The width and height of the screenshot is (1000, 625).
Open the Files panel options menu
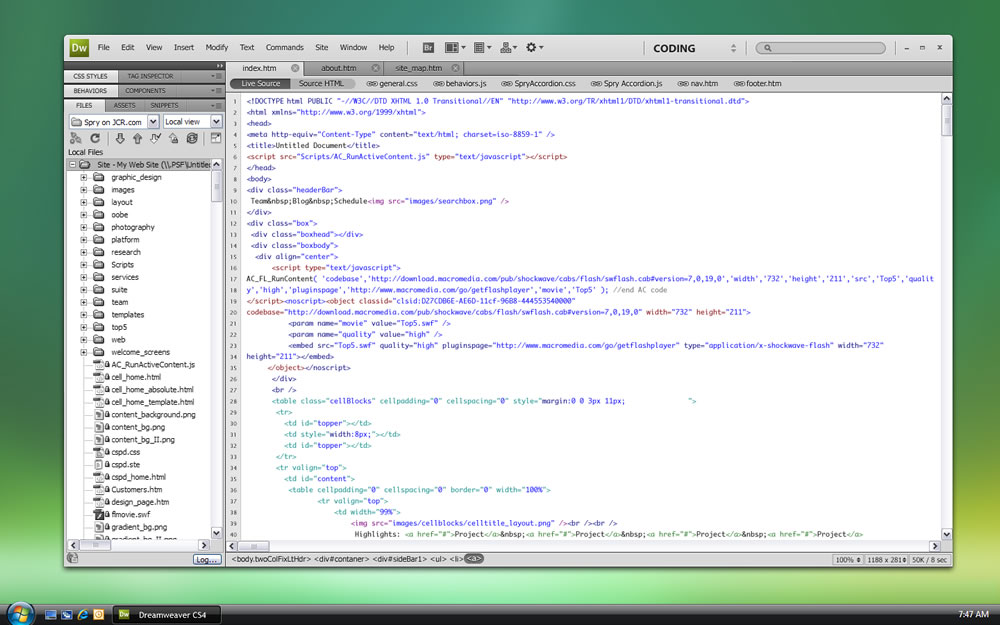pyautogui.click(x=217, y=106)
